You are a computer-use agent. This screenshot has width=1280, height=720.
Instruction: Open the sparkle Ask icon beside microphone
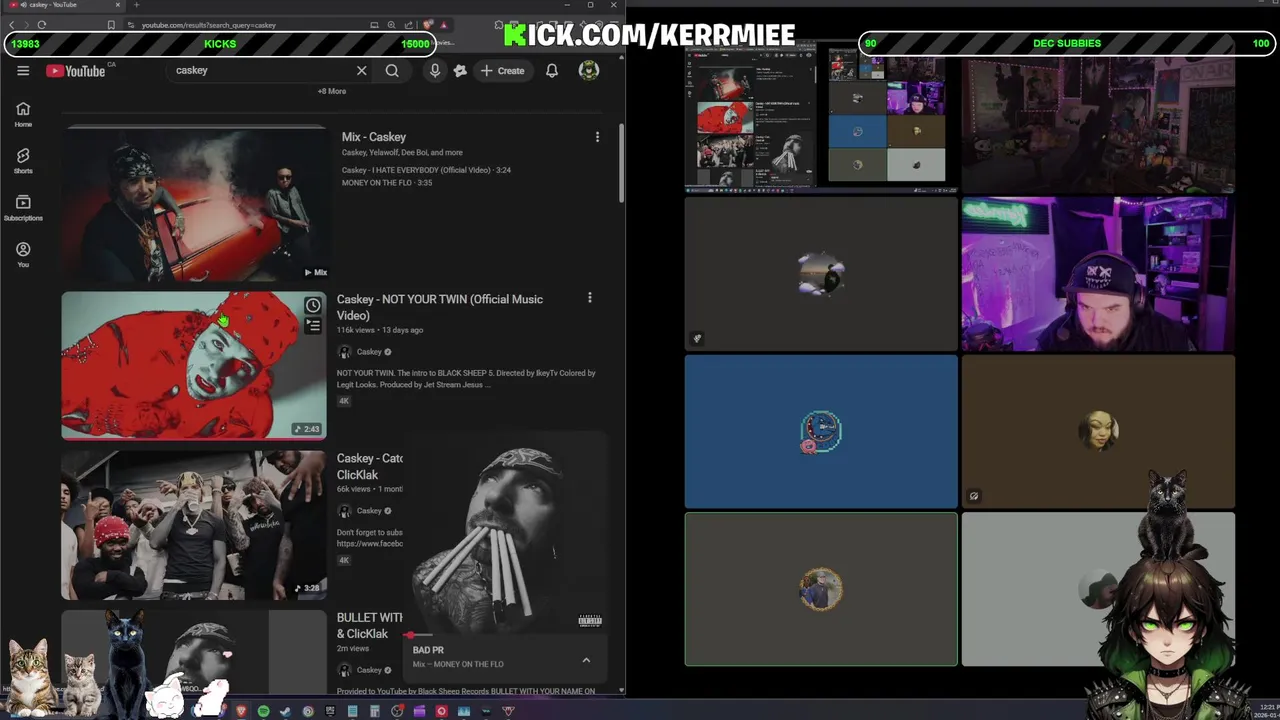tap(460, 71)
